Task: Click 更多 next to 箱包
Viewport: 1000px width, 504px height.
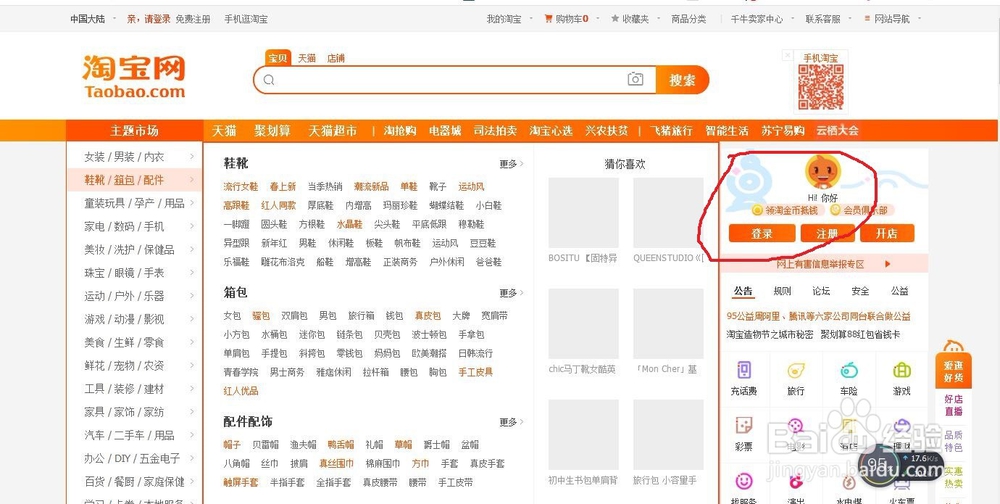Action: click(511, 293)
